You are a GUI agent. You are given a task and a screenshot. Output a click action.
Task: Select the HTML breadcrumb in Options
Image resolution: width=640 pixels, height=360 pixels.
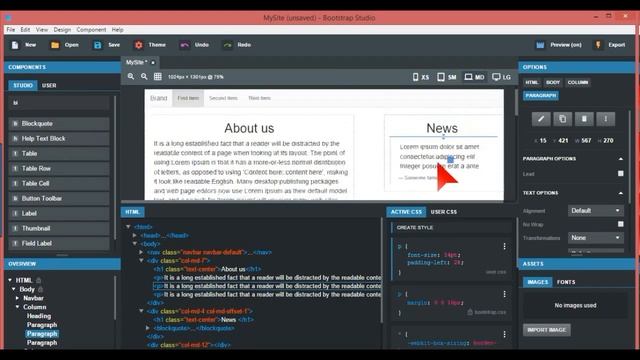(532, 82)
